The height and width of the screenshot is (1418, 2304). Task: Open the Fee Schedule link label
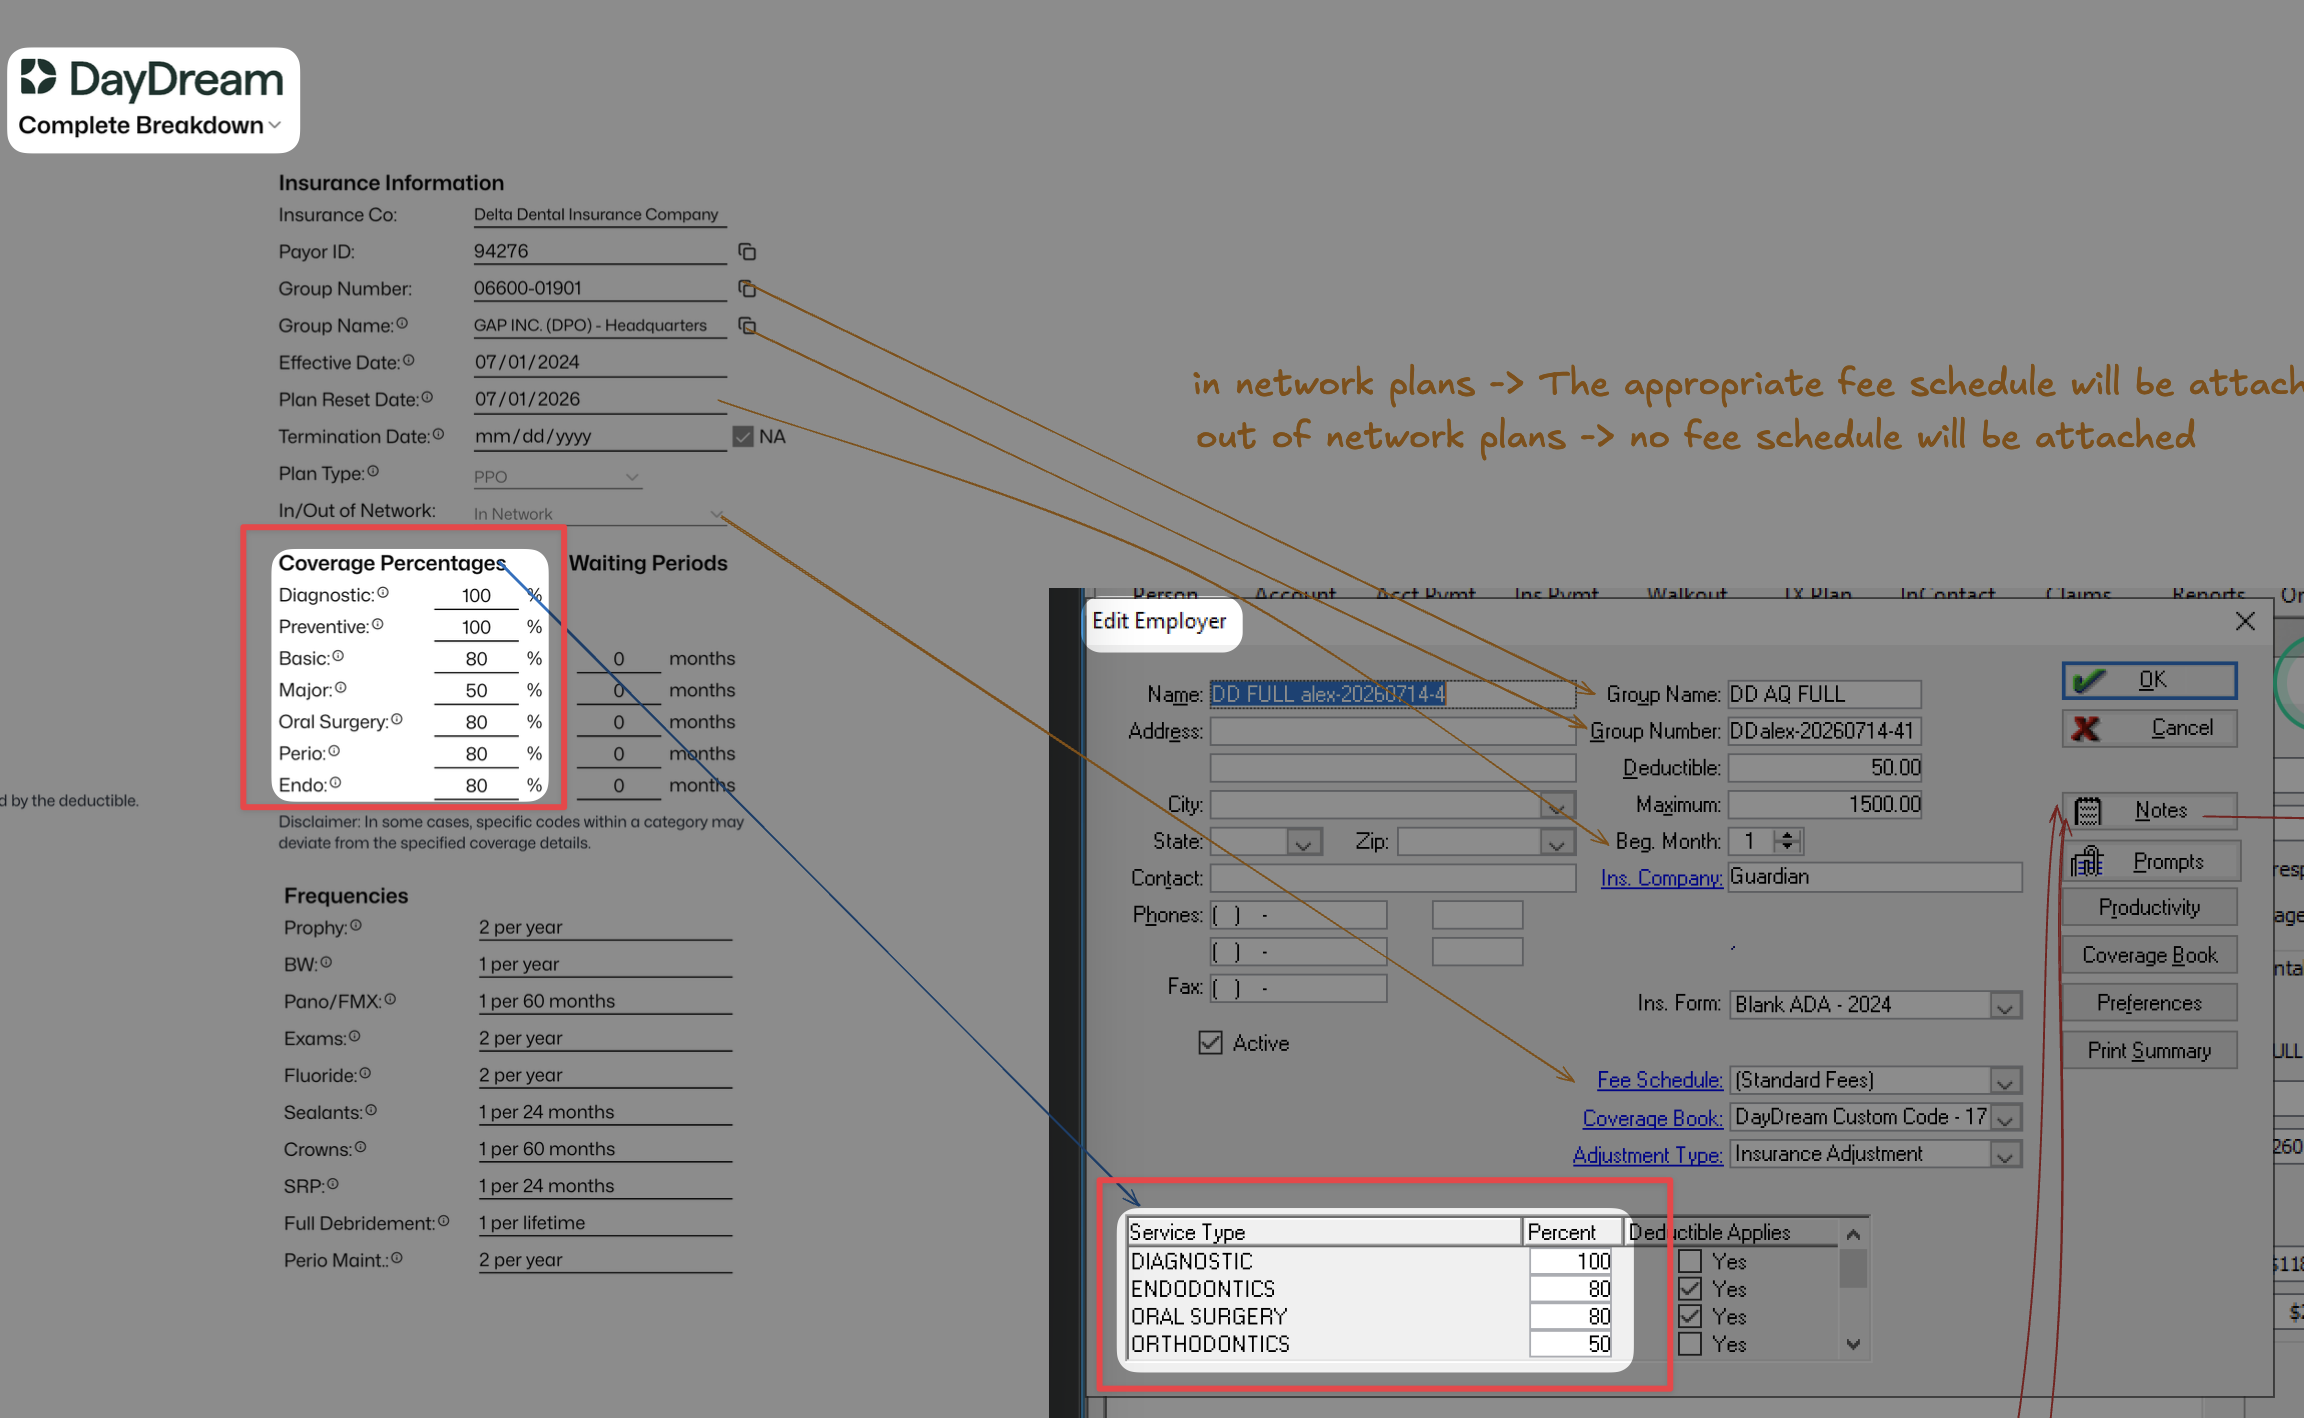1659,1080
